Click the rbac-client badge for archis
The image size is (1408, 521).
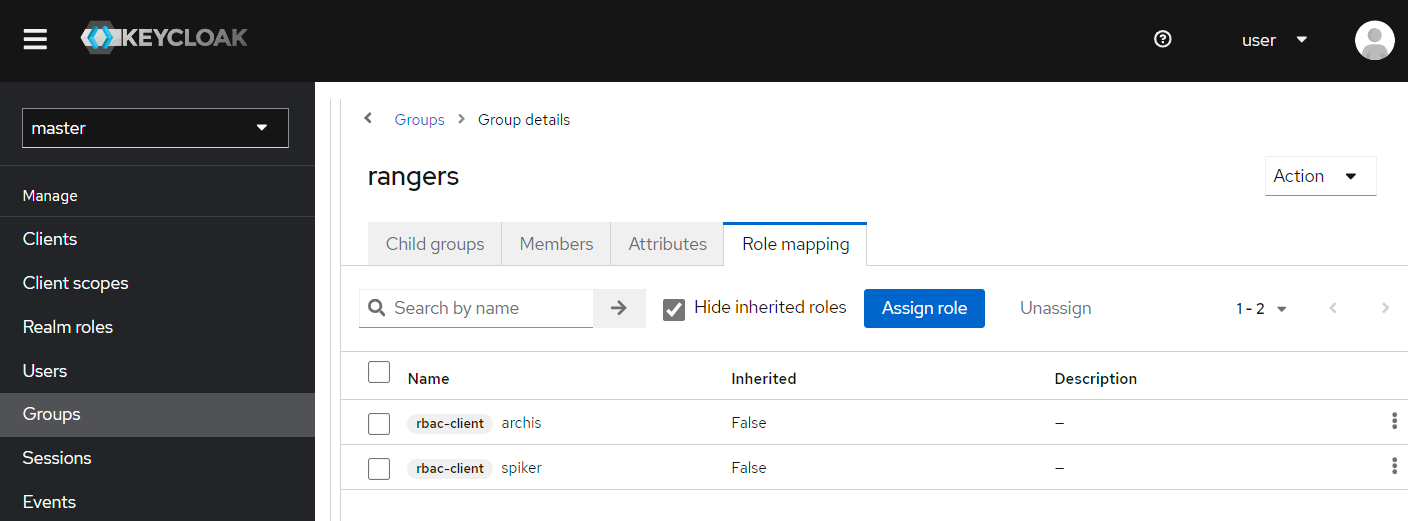pos(450,423)
